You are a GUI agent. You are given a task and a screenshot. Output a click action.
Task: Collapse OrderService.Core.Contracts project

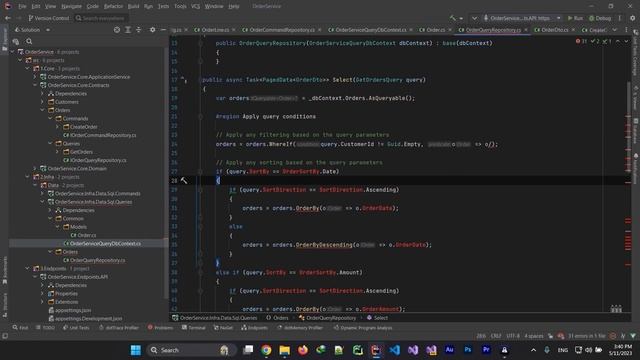pyautogui.click(x=35, y=85)
